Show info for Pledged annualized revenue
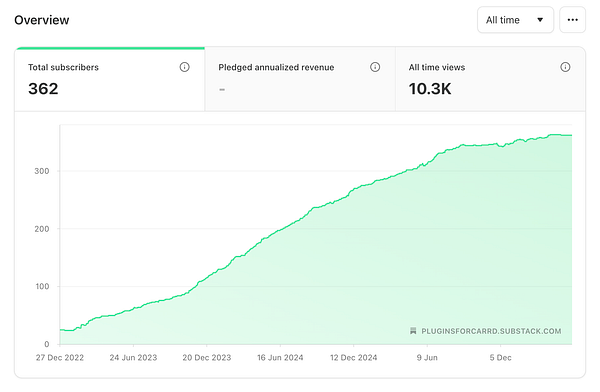The width and height of the screenshot is (600, 392). point(375,67)
